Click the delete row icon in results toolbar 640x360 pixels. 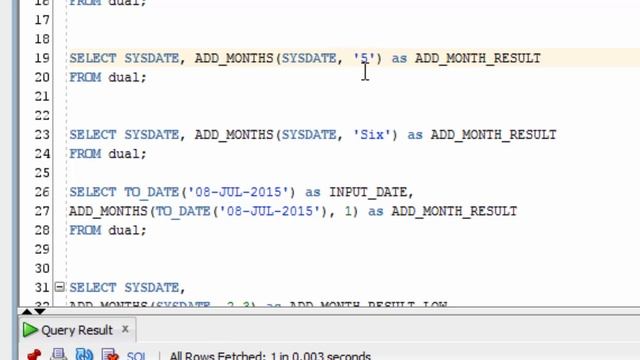coord(110,354)
